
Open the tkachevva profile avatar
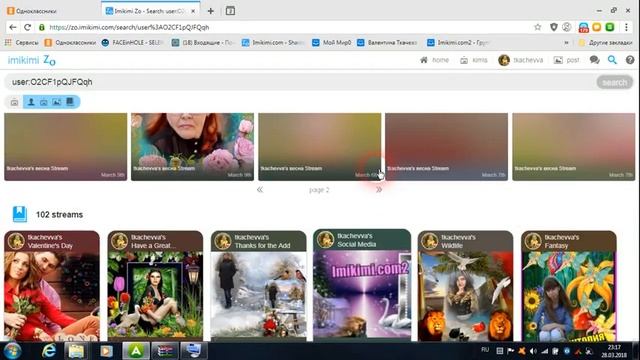(x=504, y=60)
